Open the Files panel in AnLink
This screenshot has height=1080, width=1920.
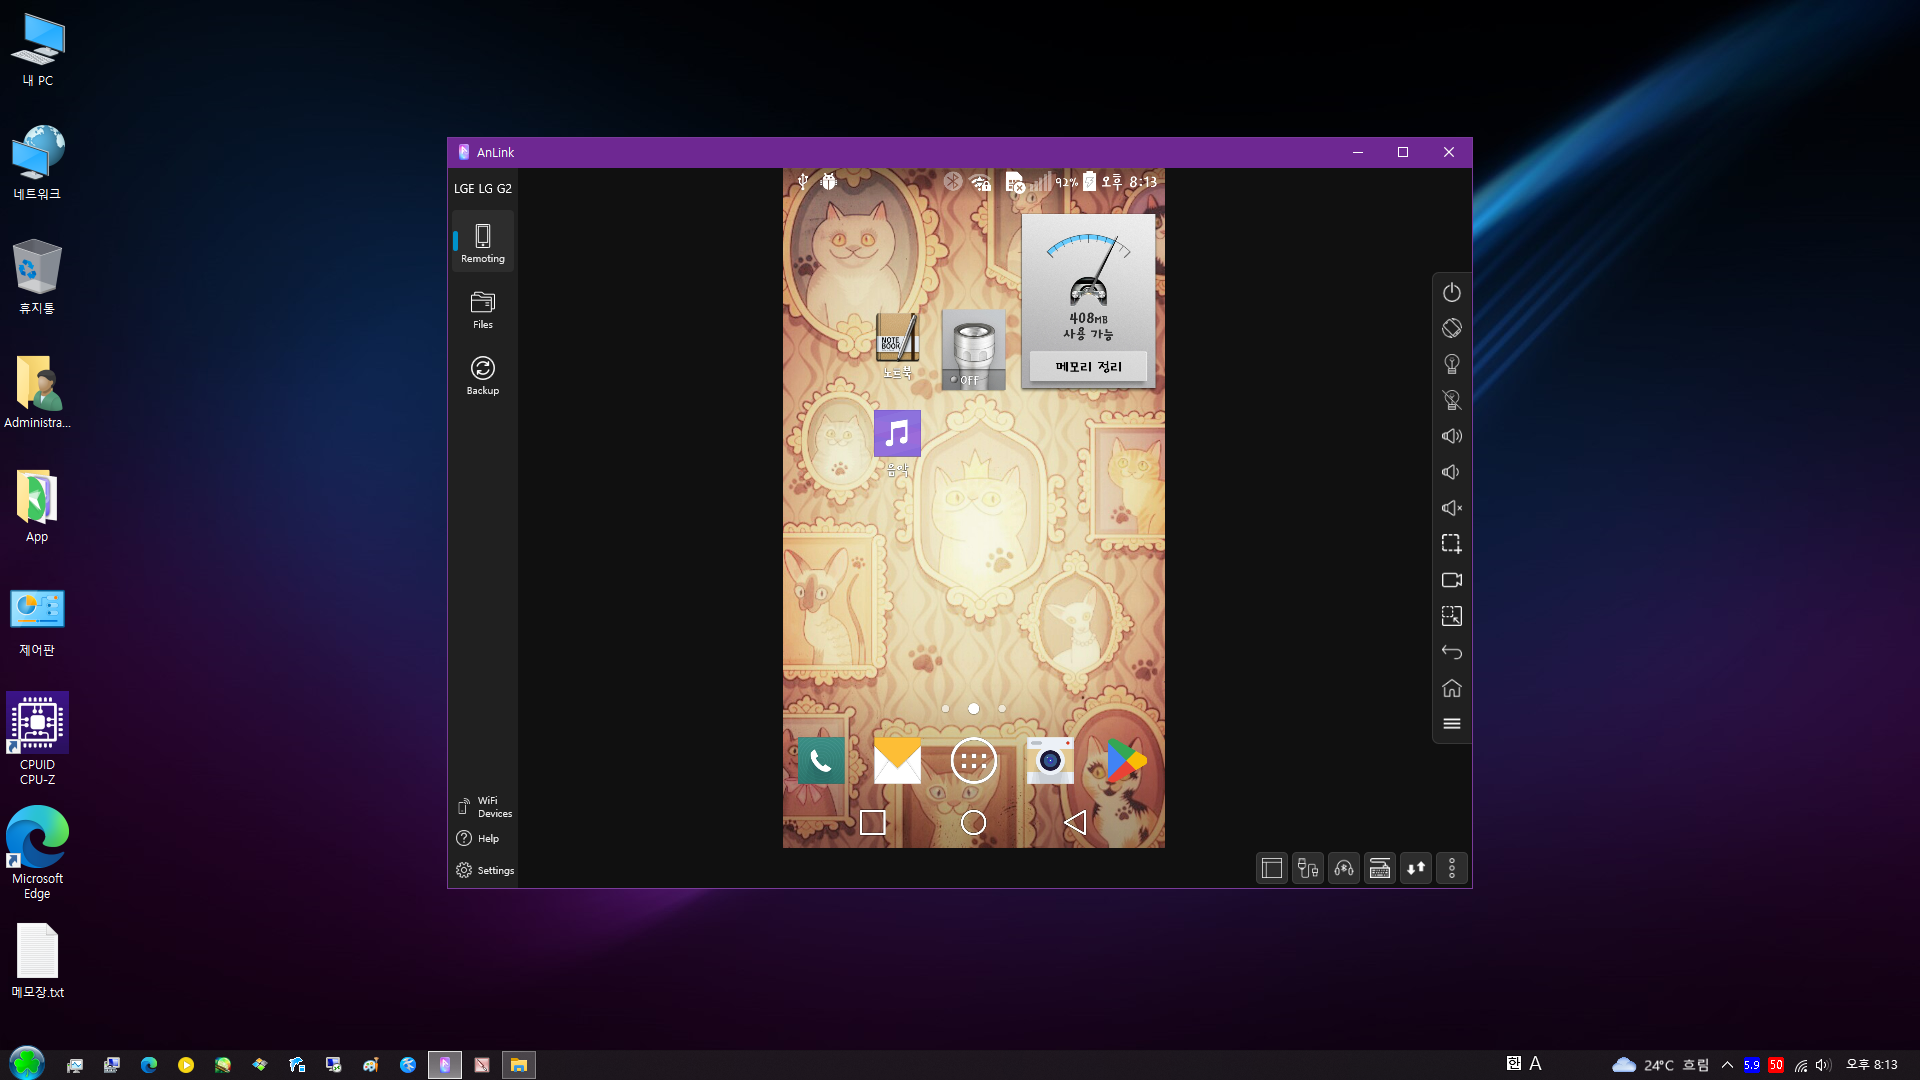point(482,309)
